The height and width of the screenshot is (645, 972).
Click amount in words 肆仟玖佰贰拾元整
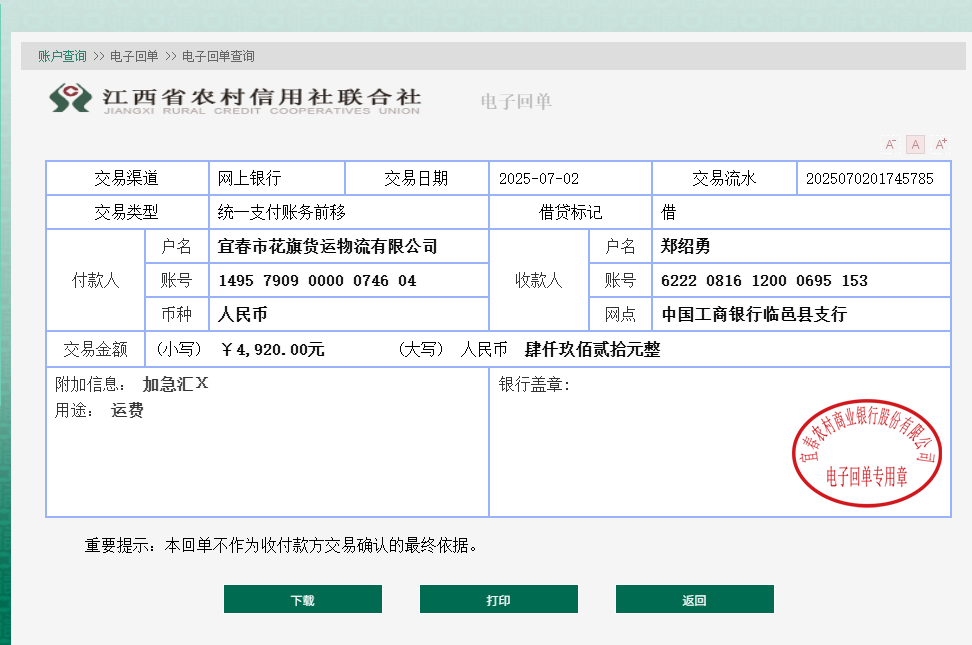pos(592,349)
